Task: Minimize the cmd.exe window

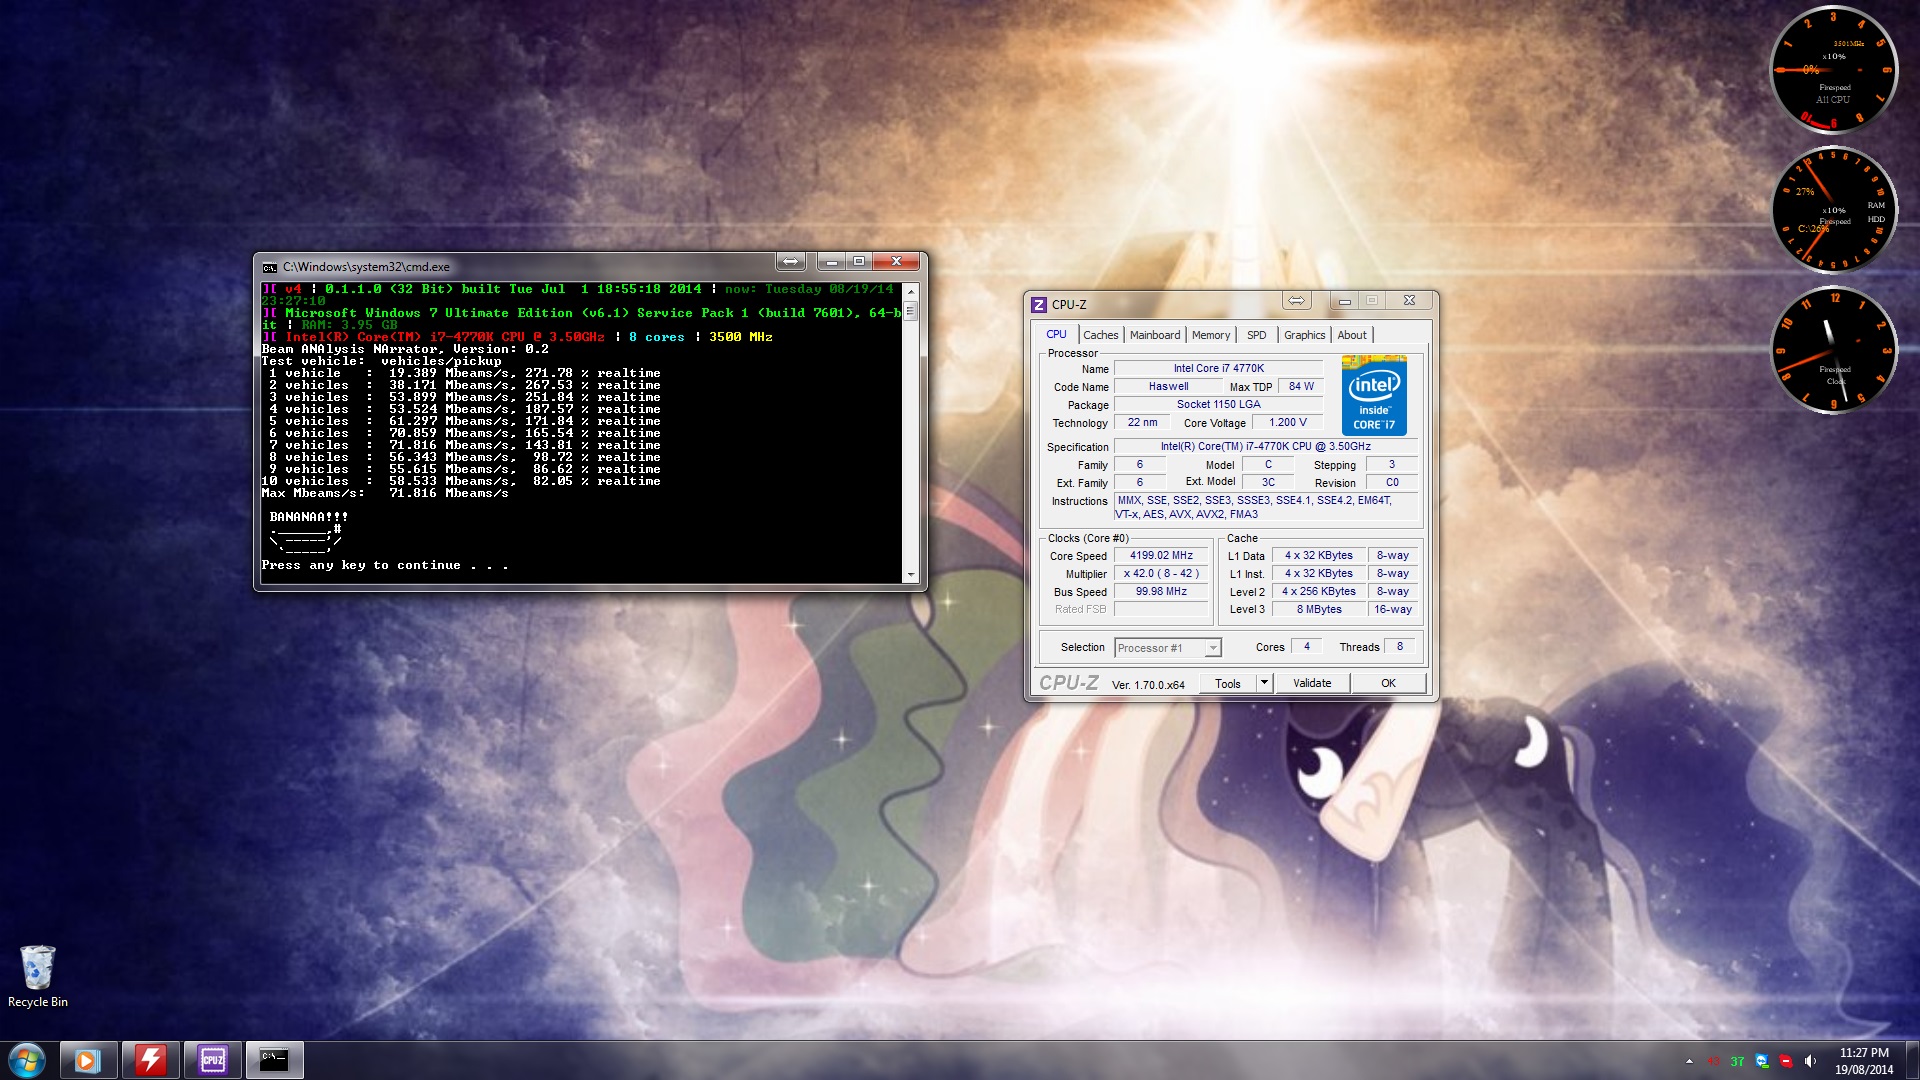Action: (x=831, y=261)
